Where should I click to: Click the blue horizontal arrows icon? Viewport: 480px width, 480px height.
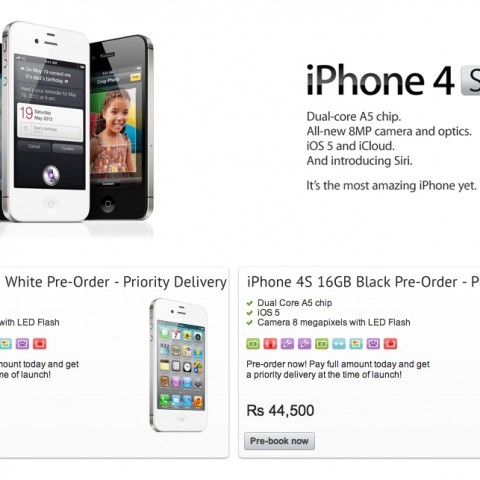click(339, 344)
